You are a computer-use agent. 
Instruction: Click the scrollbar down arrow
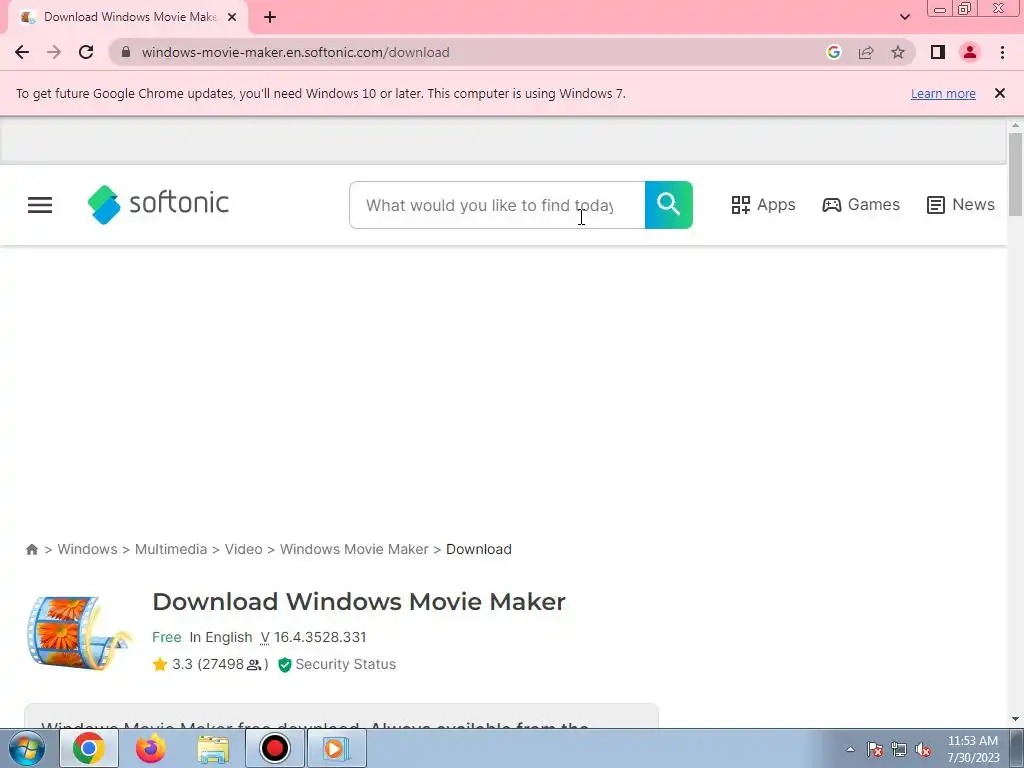(x=1015, y=719)
